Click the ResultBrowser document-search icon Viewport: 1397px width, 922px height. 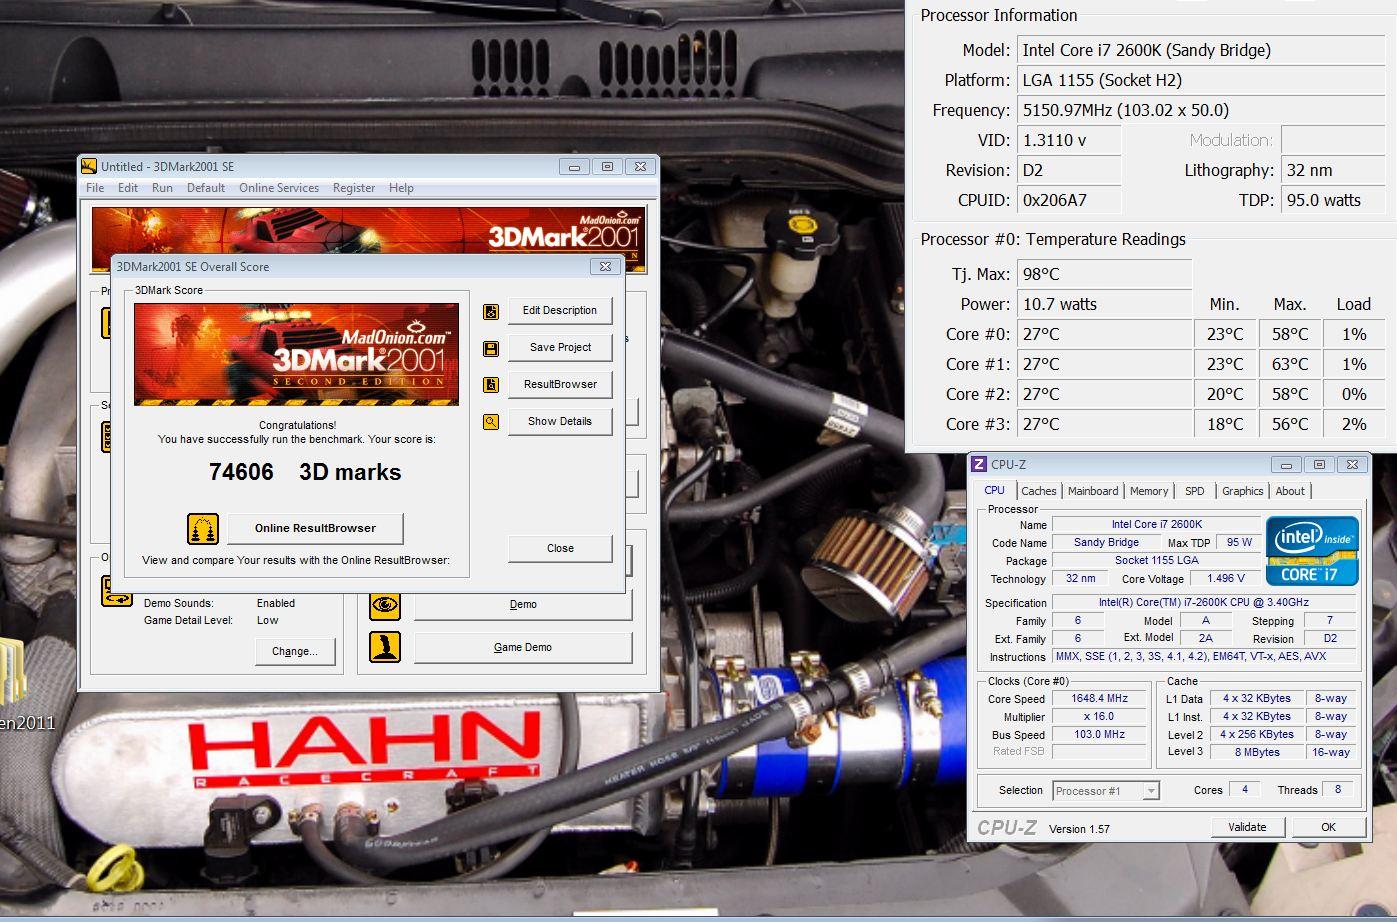tap(491, 385)
